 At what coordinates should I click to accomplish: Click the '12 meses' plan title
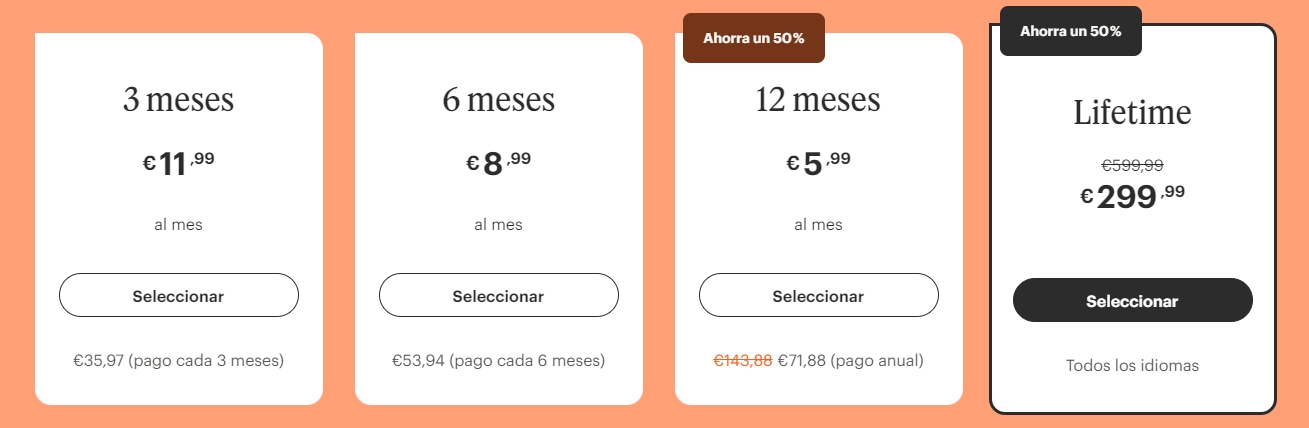pos(818,100)
